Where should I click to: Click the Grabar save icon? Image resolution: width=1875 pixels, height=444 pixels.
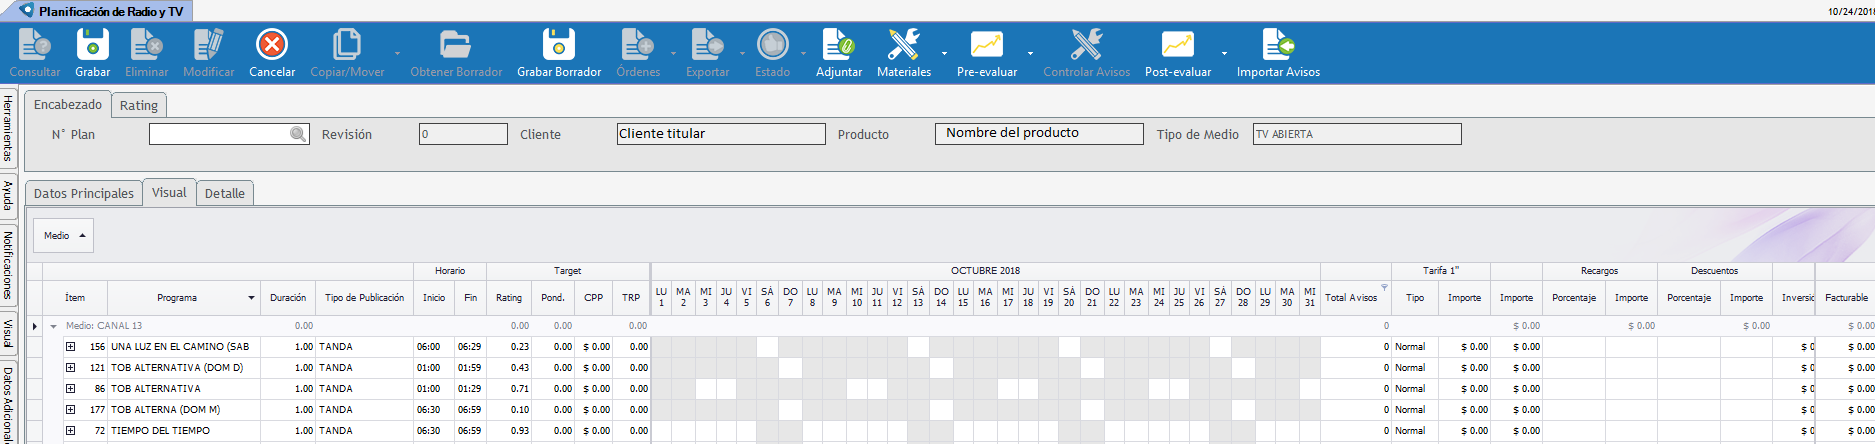click(92, 45)
